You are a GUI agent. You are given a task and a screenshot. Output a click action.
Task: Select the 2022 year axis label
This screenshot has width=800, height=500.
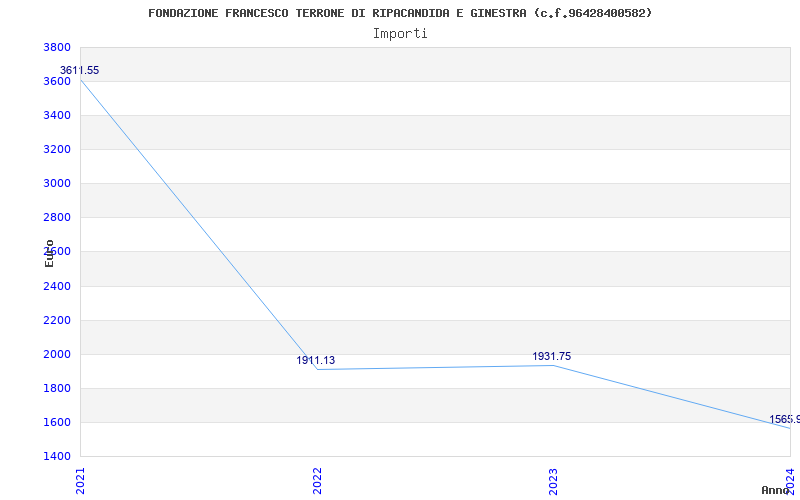(317, 481)
